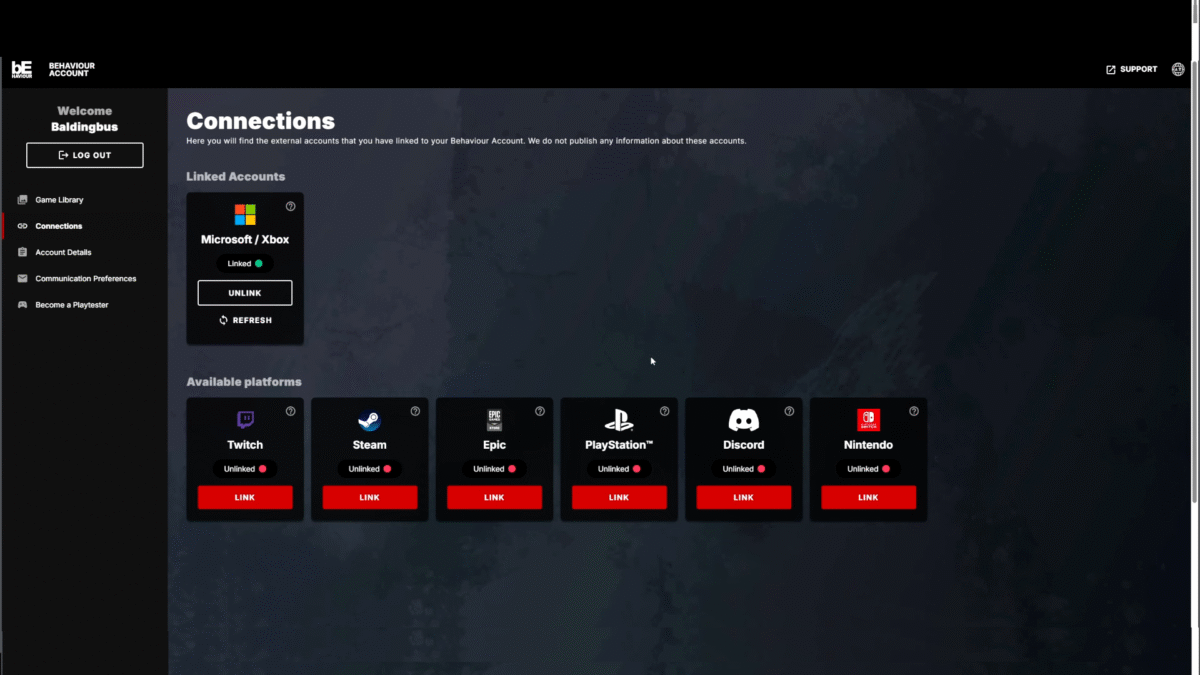Click the Game Library icon

click(x=23, y=200)
